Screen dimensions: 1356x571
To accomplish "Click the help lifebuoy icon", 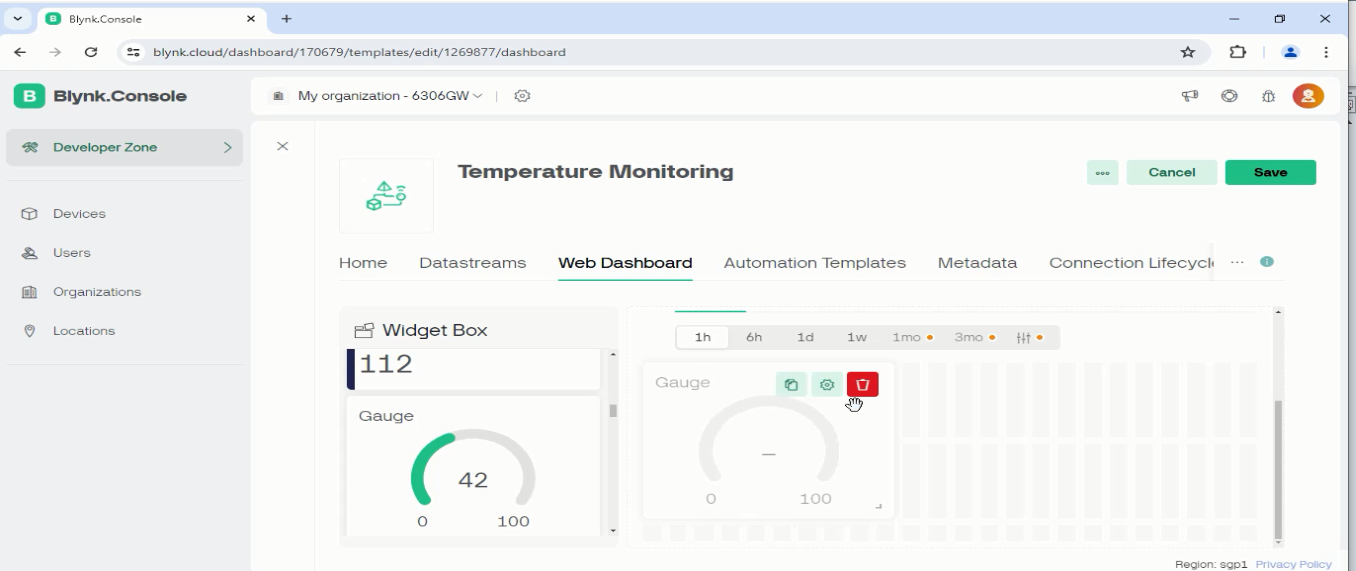I will [x=1229, y=96].
